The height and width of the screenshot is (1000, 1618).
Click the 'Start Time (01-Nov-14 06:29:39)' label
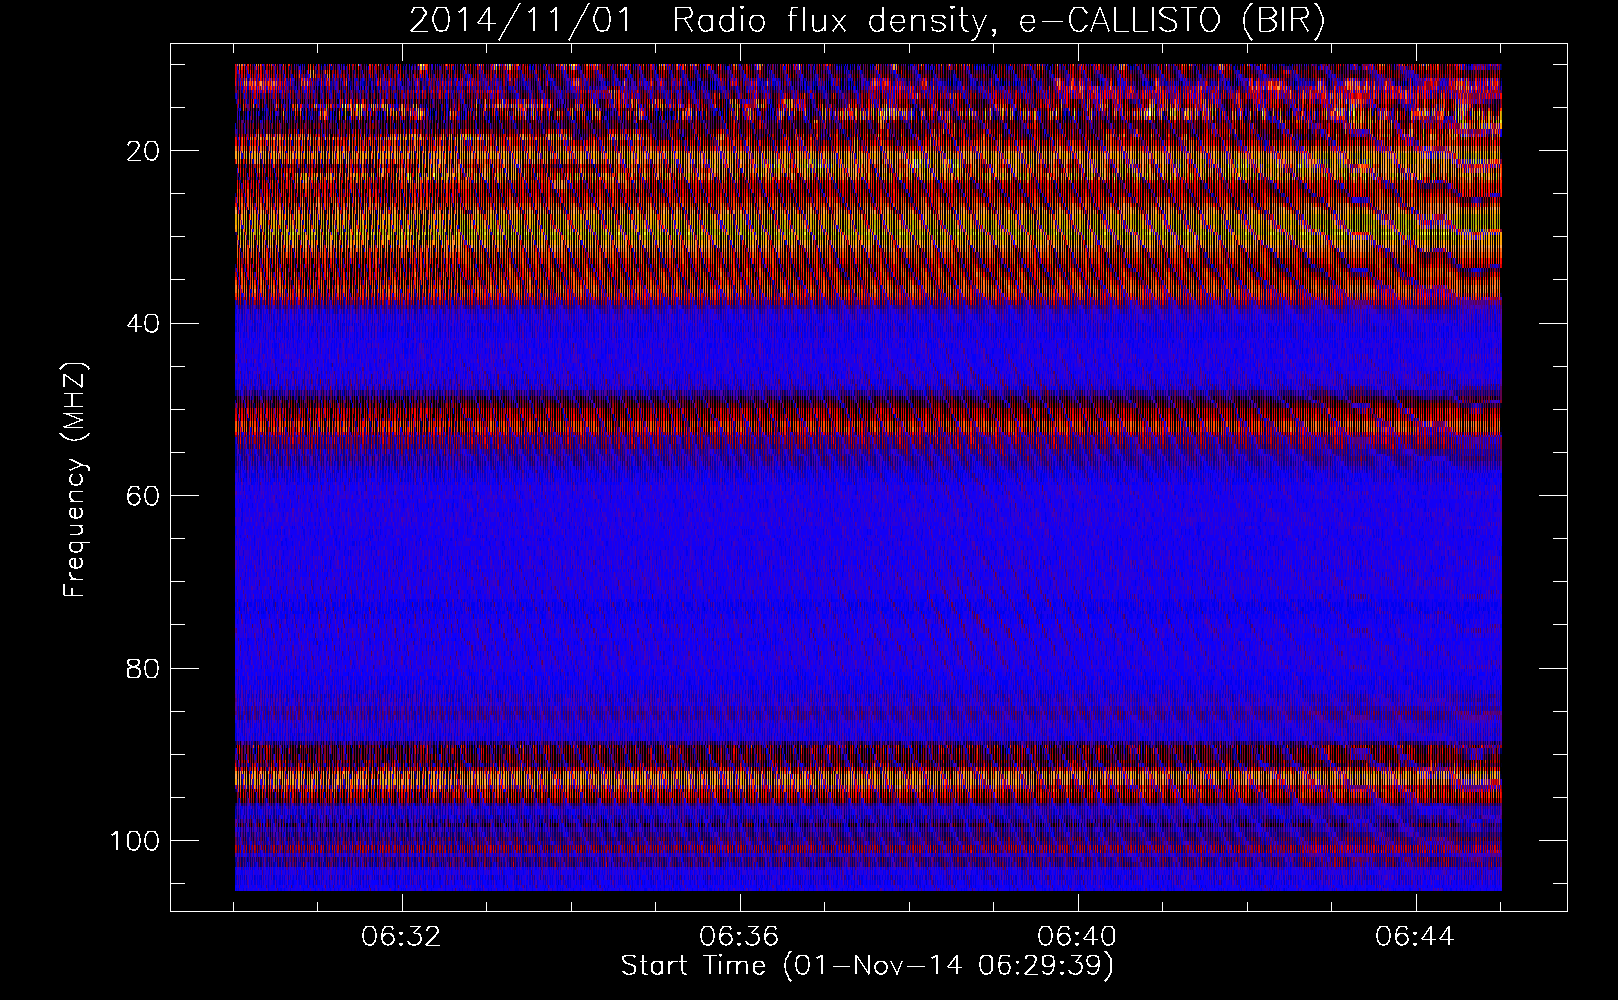pos(867,966)
